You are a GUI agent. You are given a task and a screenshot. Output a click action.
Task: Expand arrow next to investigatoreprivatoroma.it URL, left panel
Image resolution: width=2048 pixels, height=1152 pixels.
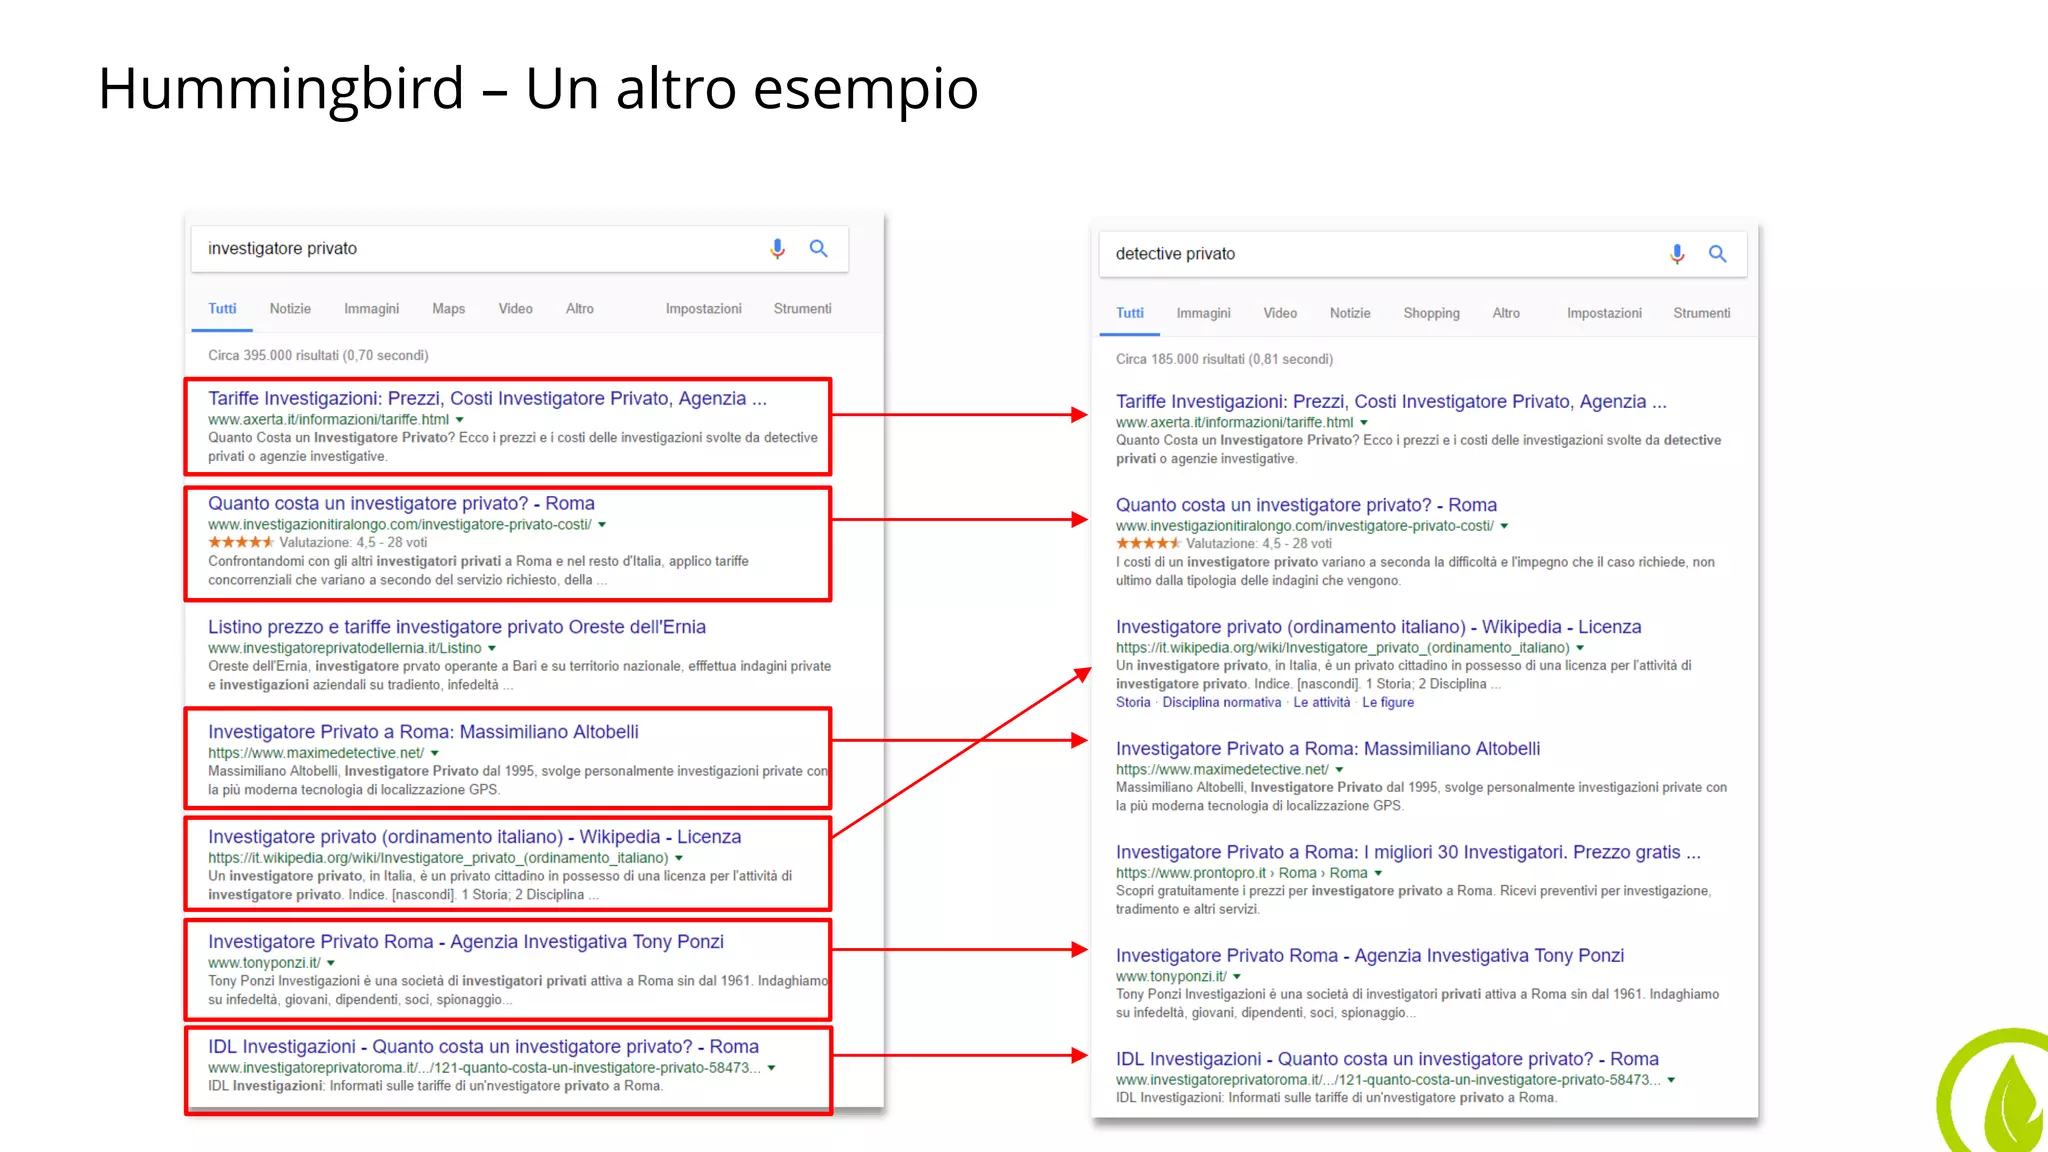click(x=771, y=1069)
